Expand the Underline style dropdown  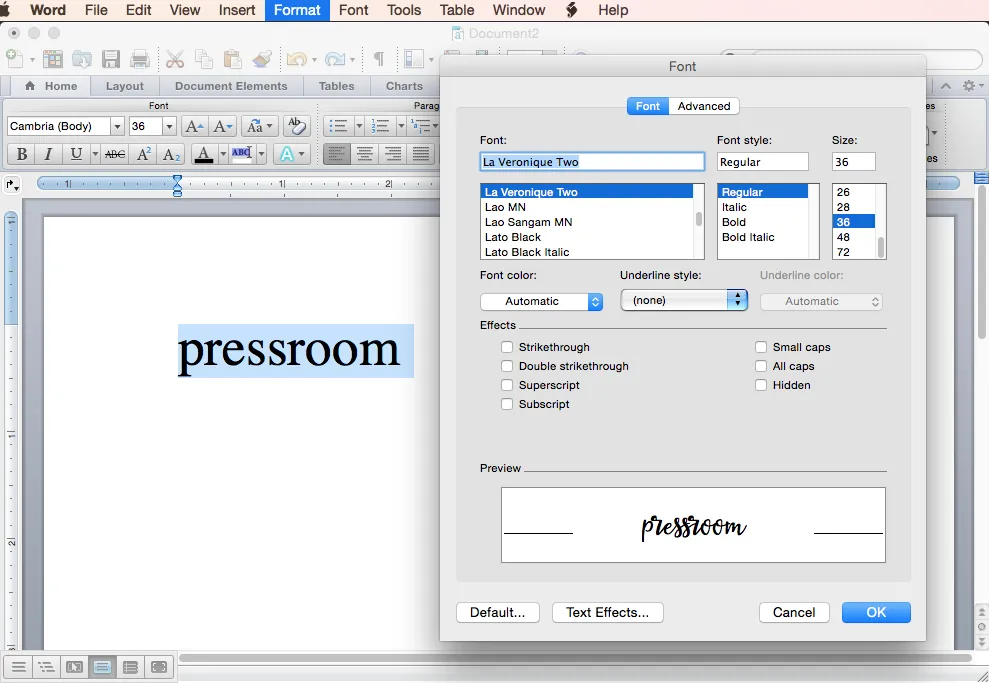[x=684, y=300]
